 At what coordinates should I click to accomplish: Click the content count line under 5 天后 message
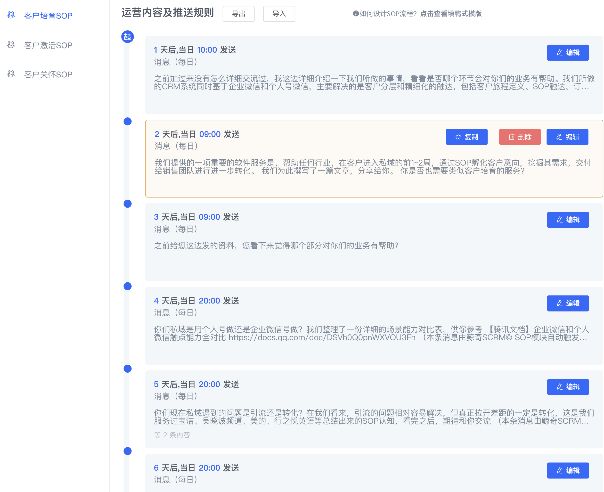(172, 435)
